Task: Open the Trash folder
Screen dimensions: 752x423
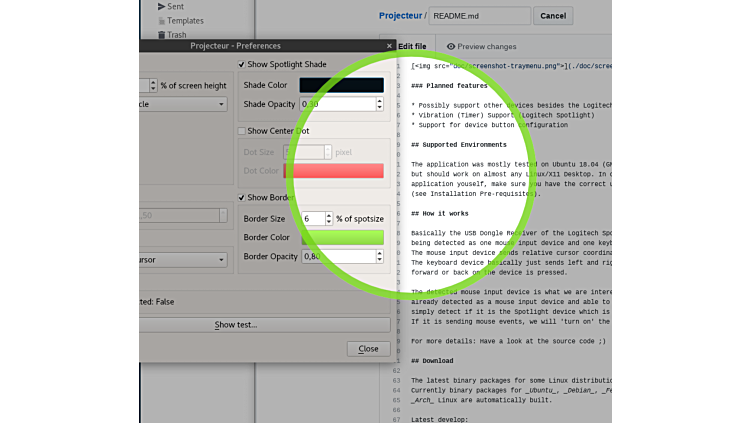Action: (176, 35)
